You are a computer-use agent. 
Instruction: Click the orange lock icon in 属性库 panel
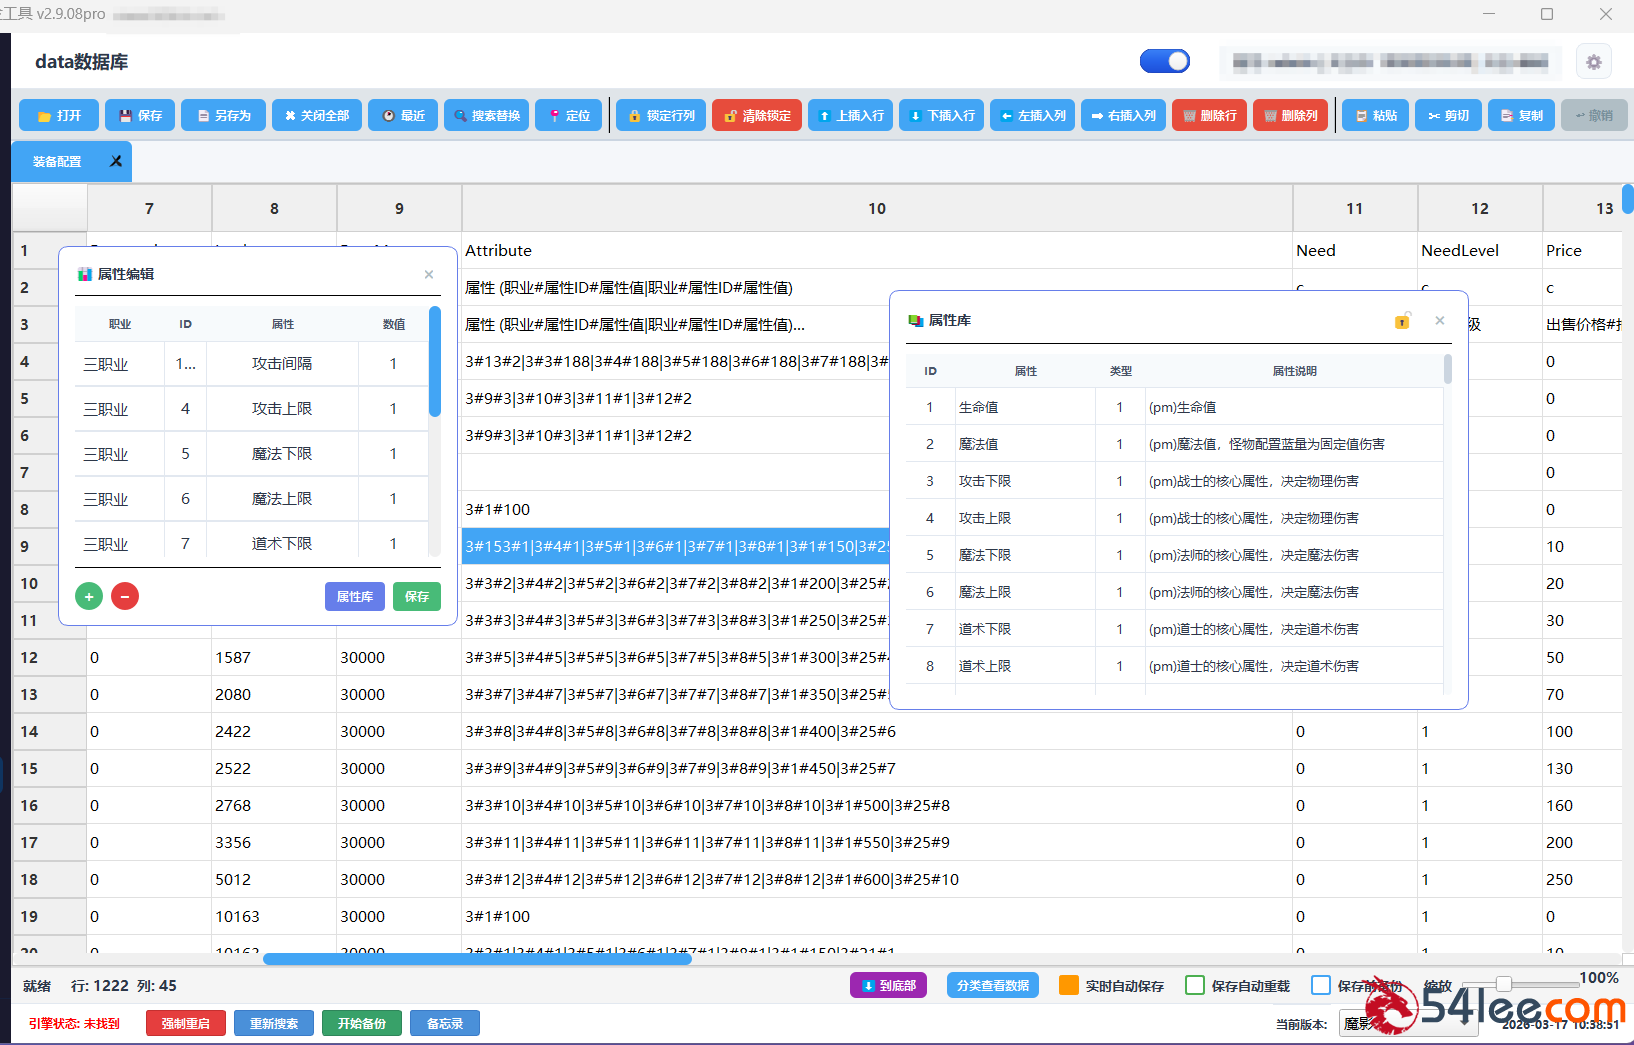coord(1402,321)
